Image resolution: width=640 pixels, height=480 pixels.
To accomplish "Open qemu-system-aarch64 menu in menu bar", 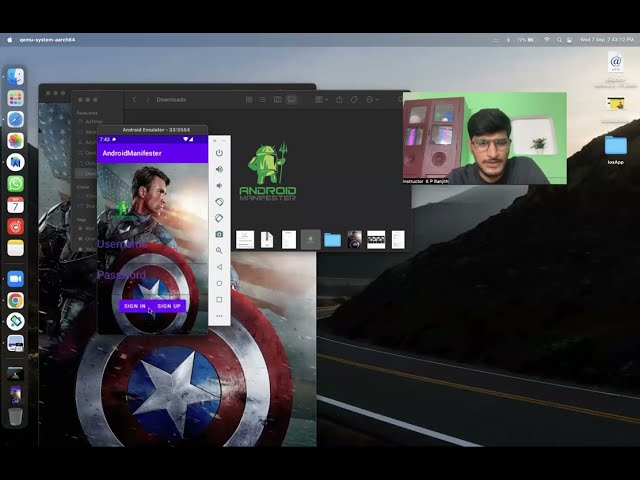I will (x=47, y=40).
